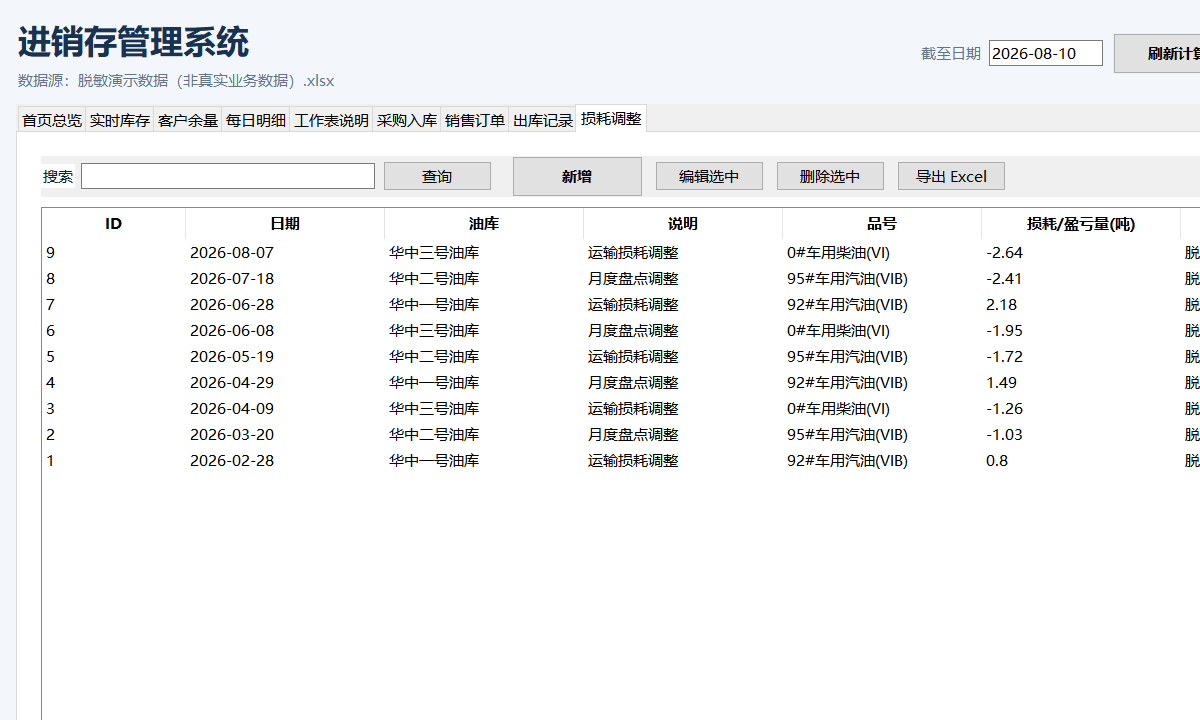Screen dimensions: 1200x720
Task: Click the 损耗/盈亏量(吨) column header
Action: click(1081, 224)
